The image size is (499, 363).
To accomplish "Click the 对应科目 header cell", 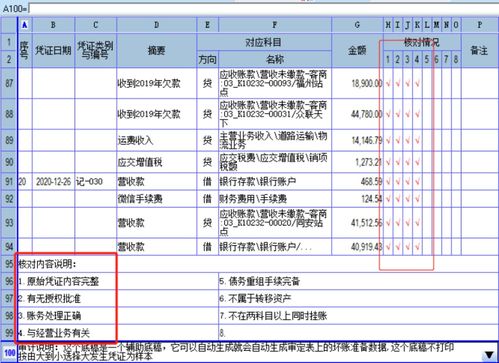I will coord(264,42).
